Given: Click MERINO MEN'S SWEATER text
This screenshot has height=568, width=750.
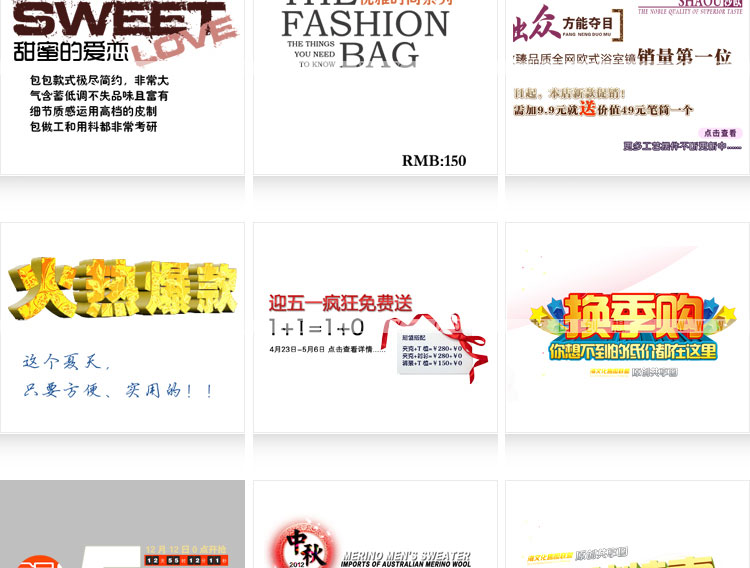Looking at the screenshot, I should (x=407, y=556).
